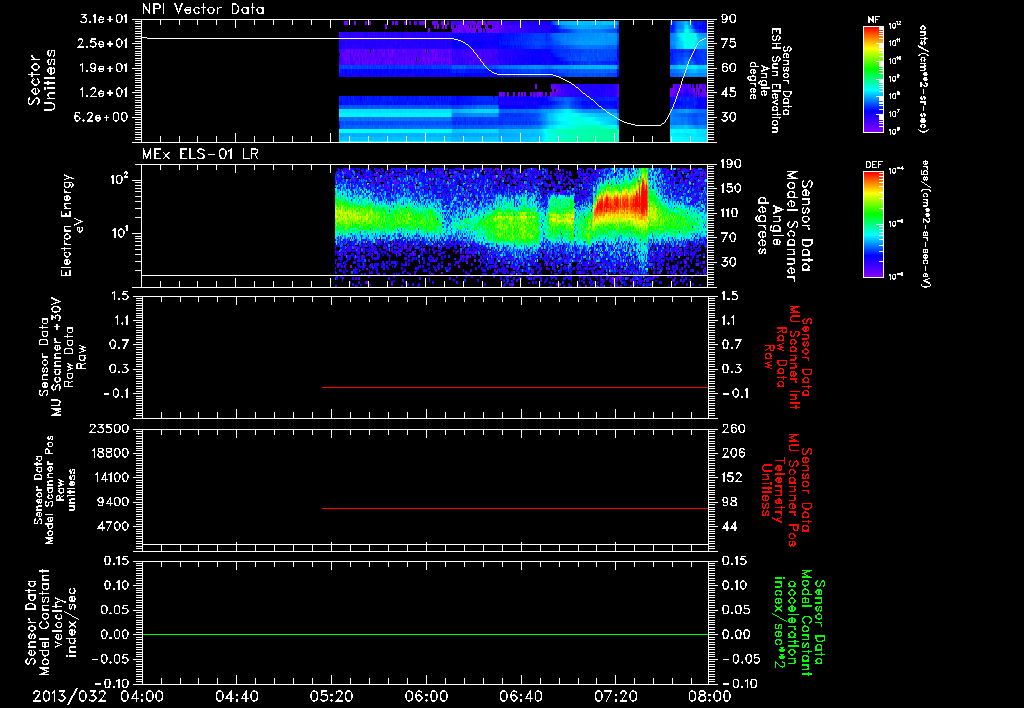Screen dimensions: 1024x708
Task: Click the NF flux color bar
Action: [874, 79]
